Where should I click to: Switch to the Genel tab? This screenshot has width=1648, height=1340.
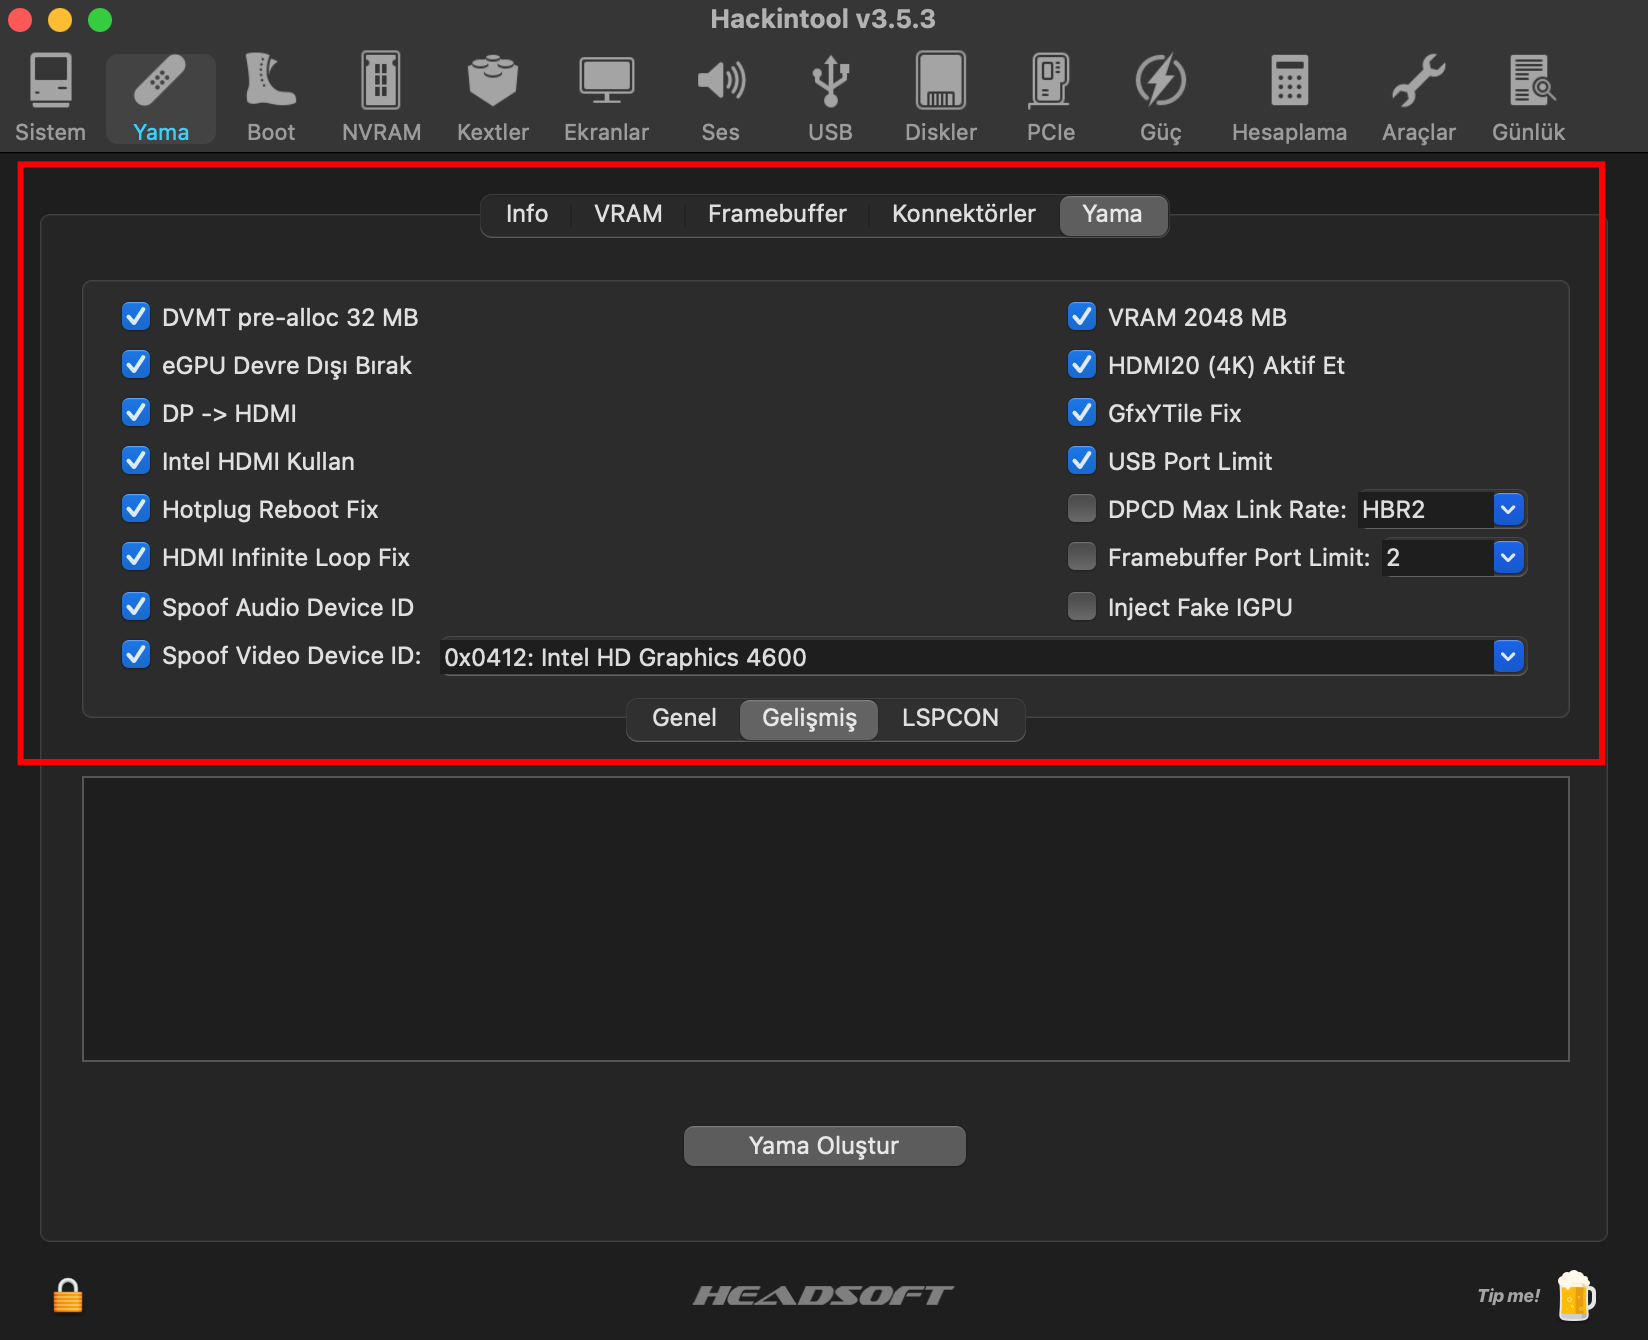[684, 718]
